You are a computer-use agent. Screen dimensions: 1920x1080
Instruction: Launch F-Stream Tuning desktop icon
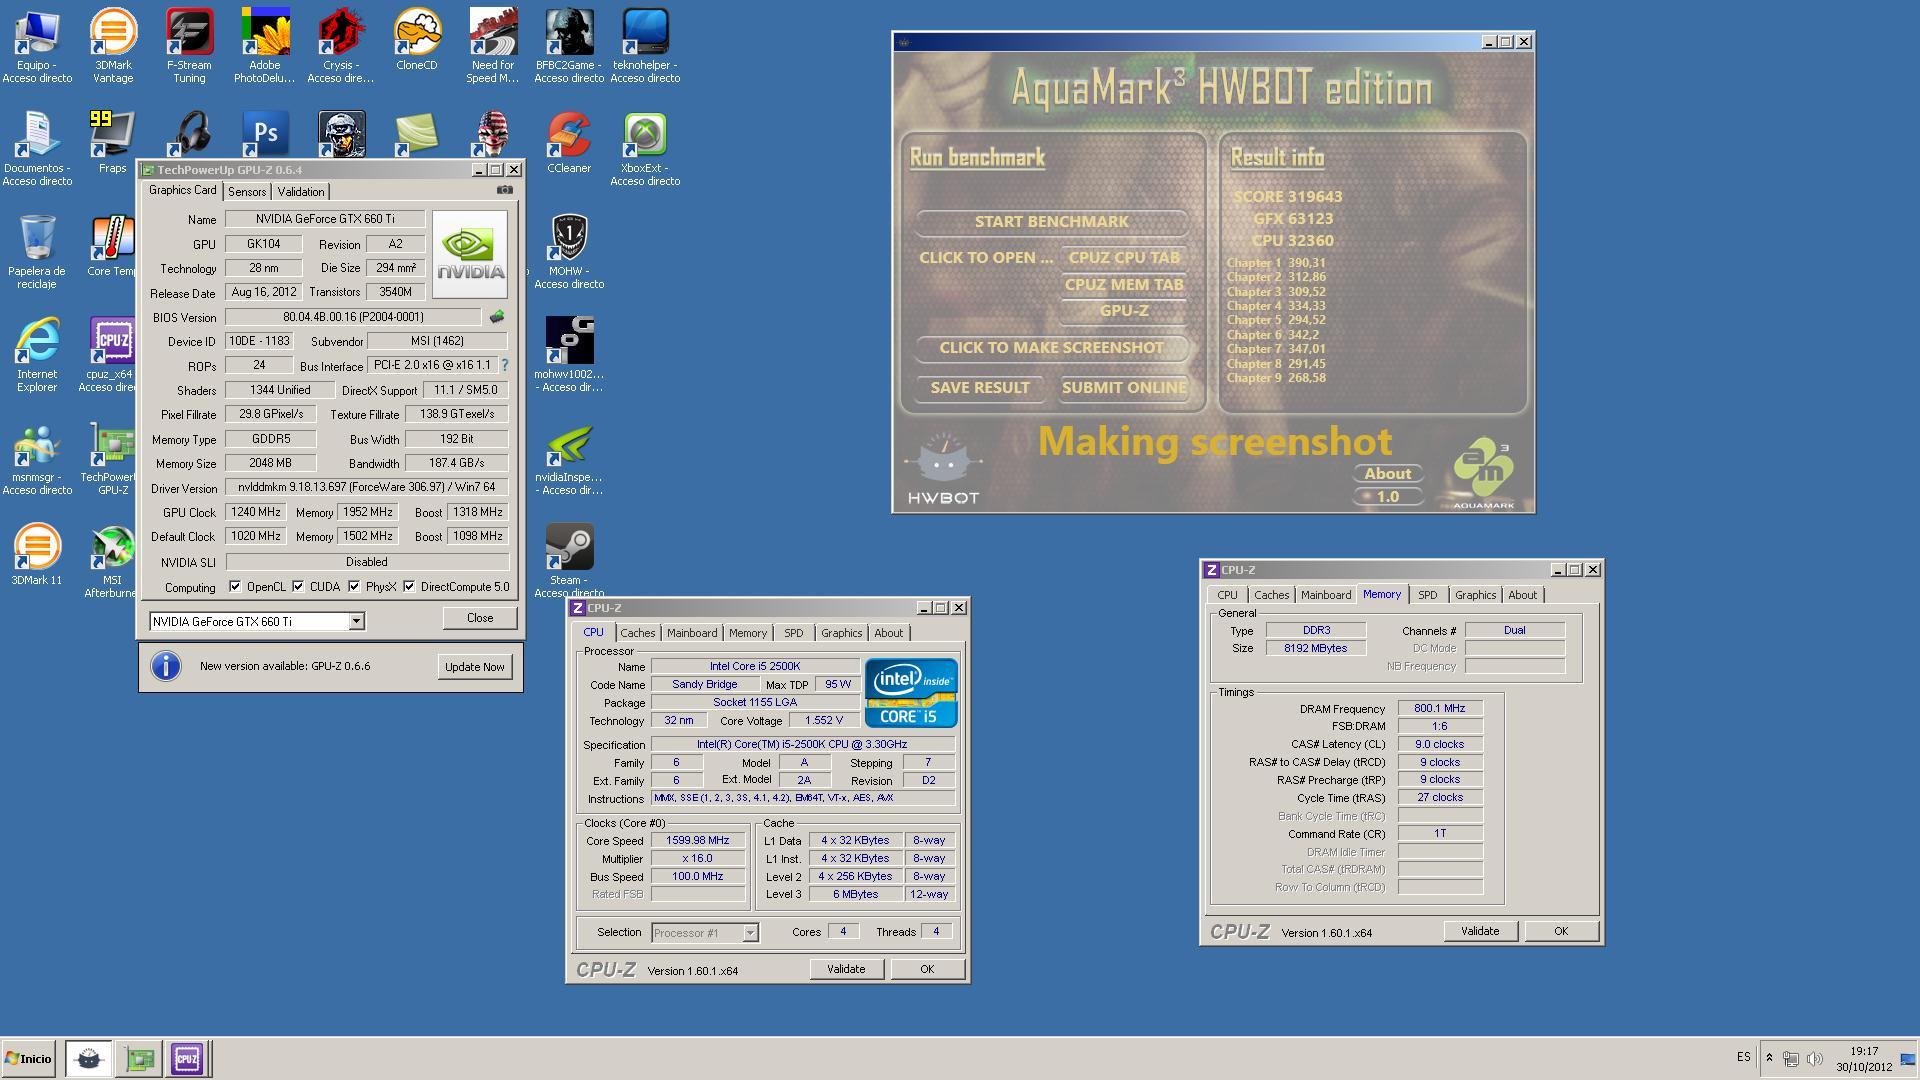(x=189, y=45)
